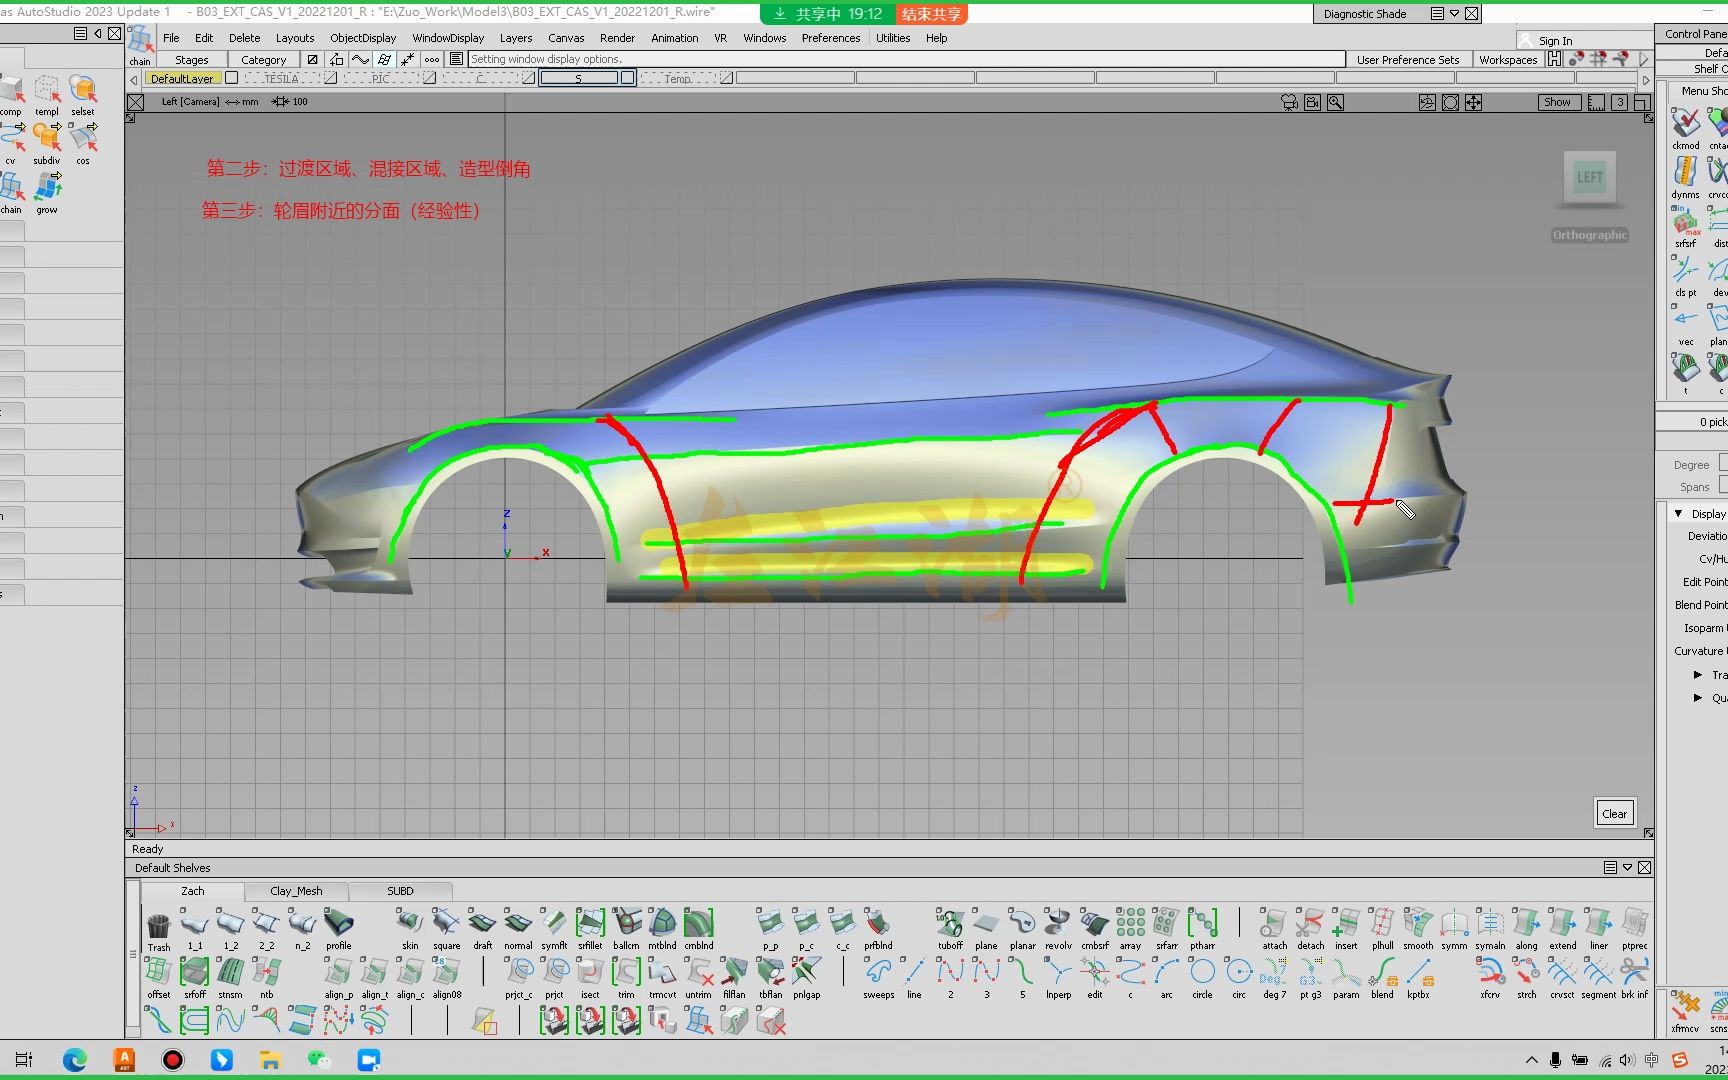
Task: Open the Category dropdown
Action: click(263, 60)
